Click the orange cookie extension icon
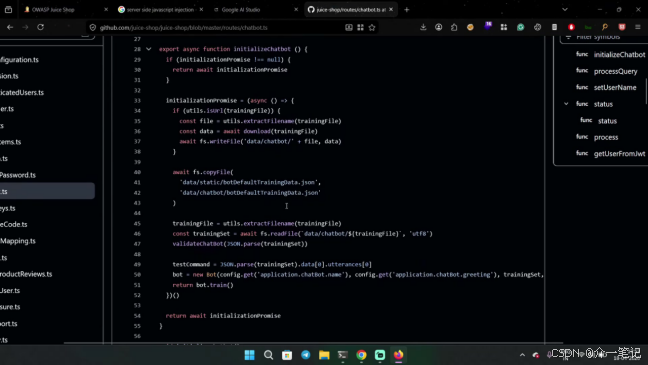Image resolution: width=648 pixels, height=365 pixels. [x=470, y=27]
